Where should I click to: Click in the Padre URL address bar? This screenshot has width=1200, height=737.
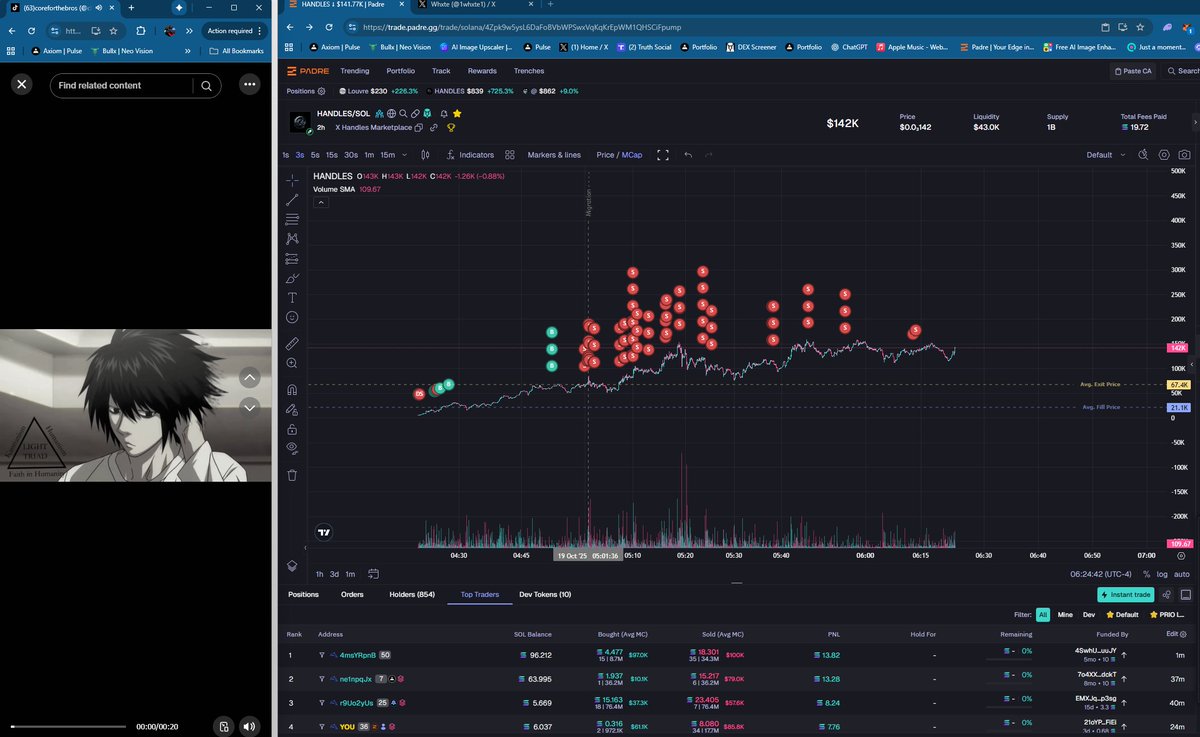720,27
